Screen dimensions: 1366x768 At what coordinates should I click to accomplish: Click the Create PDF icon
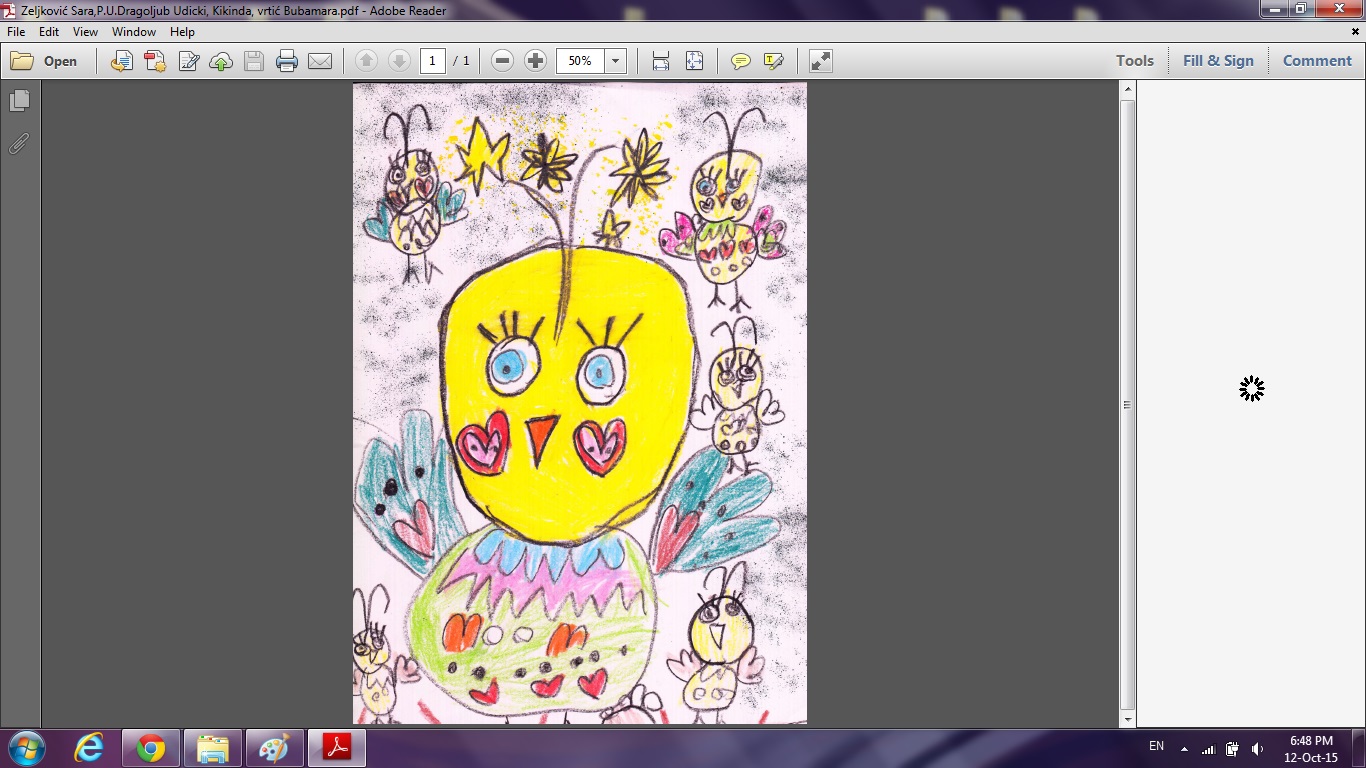[155, 61]
